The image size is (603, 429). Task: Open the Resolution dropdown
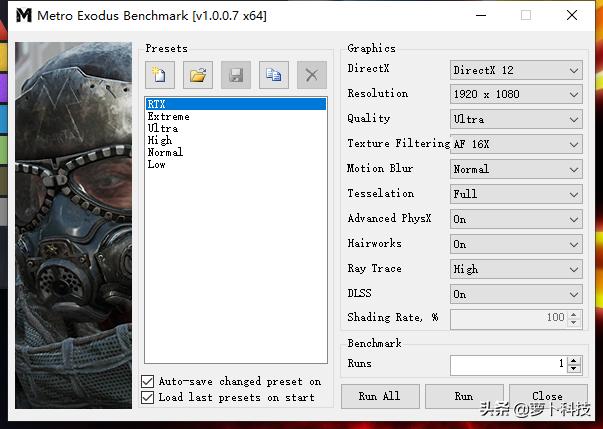[516, 94]
